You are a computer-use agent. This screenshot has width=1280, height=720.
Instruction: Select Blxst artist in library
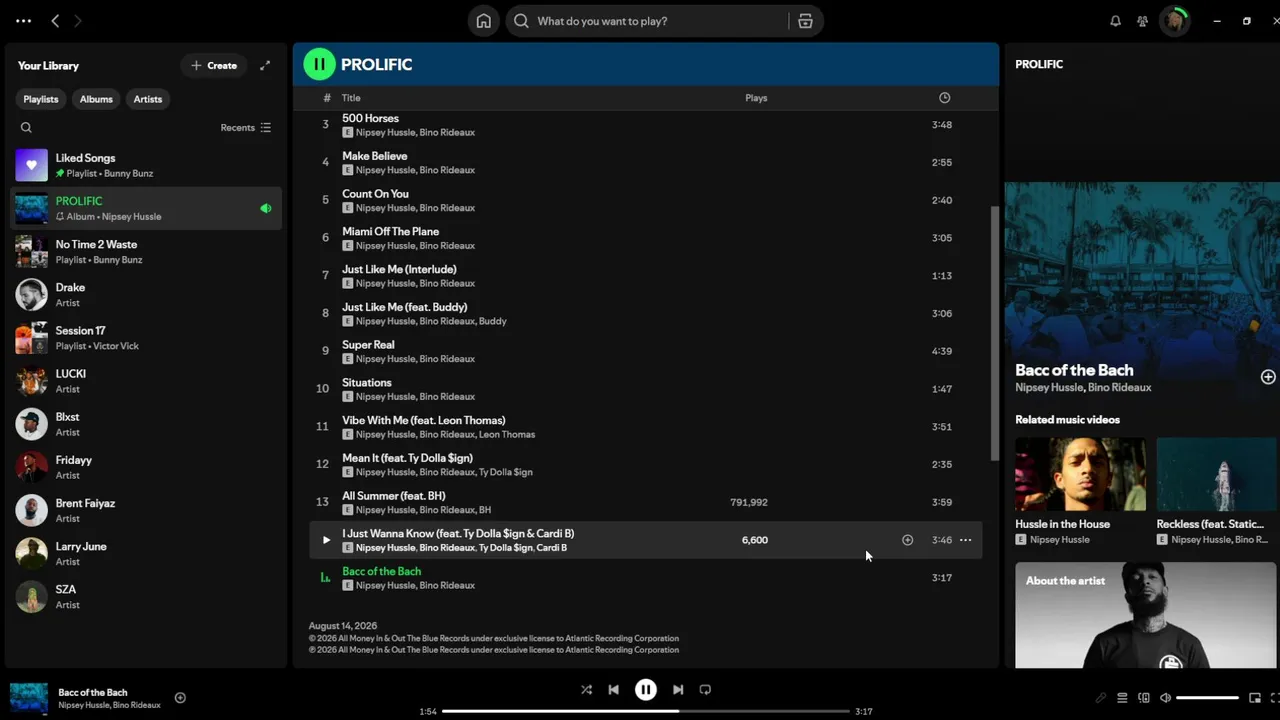[146, 424]
